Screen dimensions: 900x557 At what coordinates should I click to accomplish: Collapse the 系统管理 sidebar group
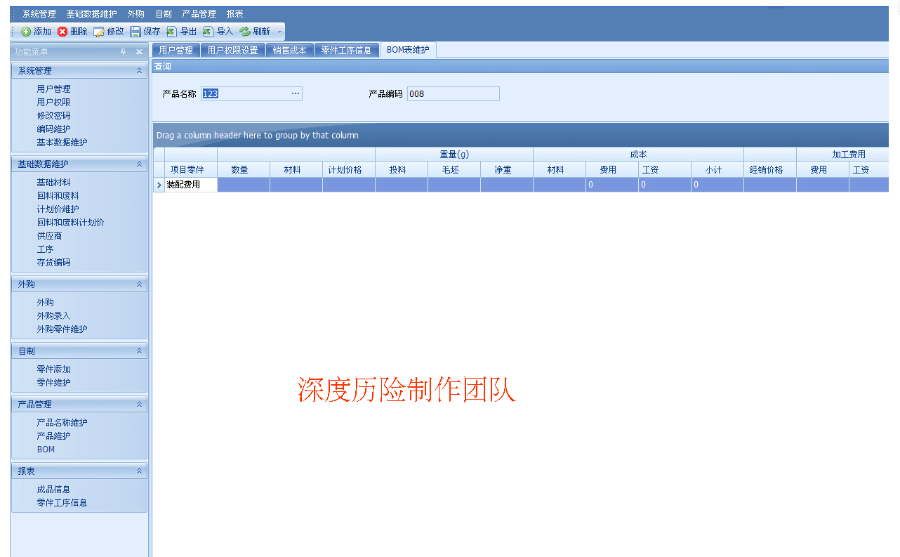139,71
